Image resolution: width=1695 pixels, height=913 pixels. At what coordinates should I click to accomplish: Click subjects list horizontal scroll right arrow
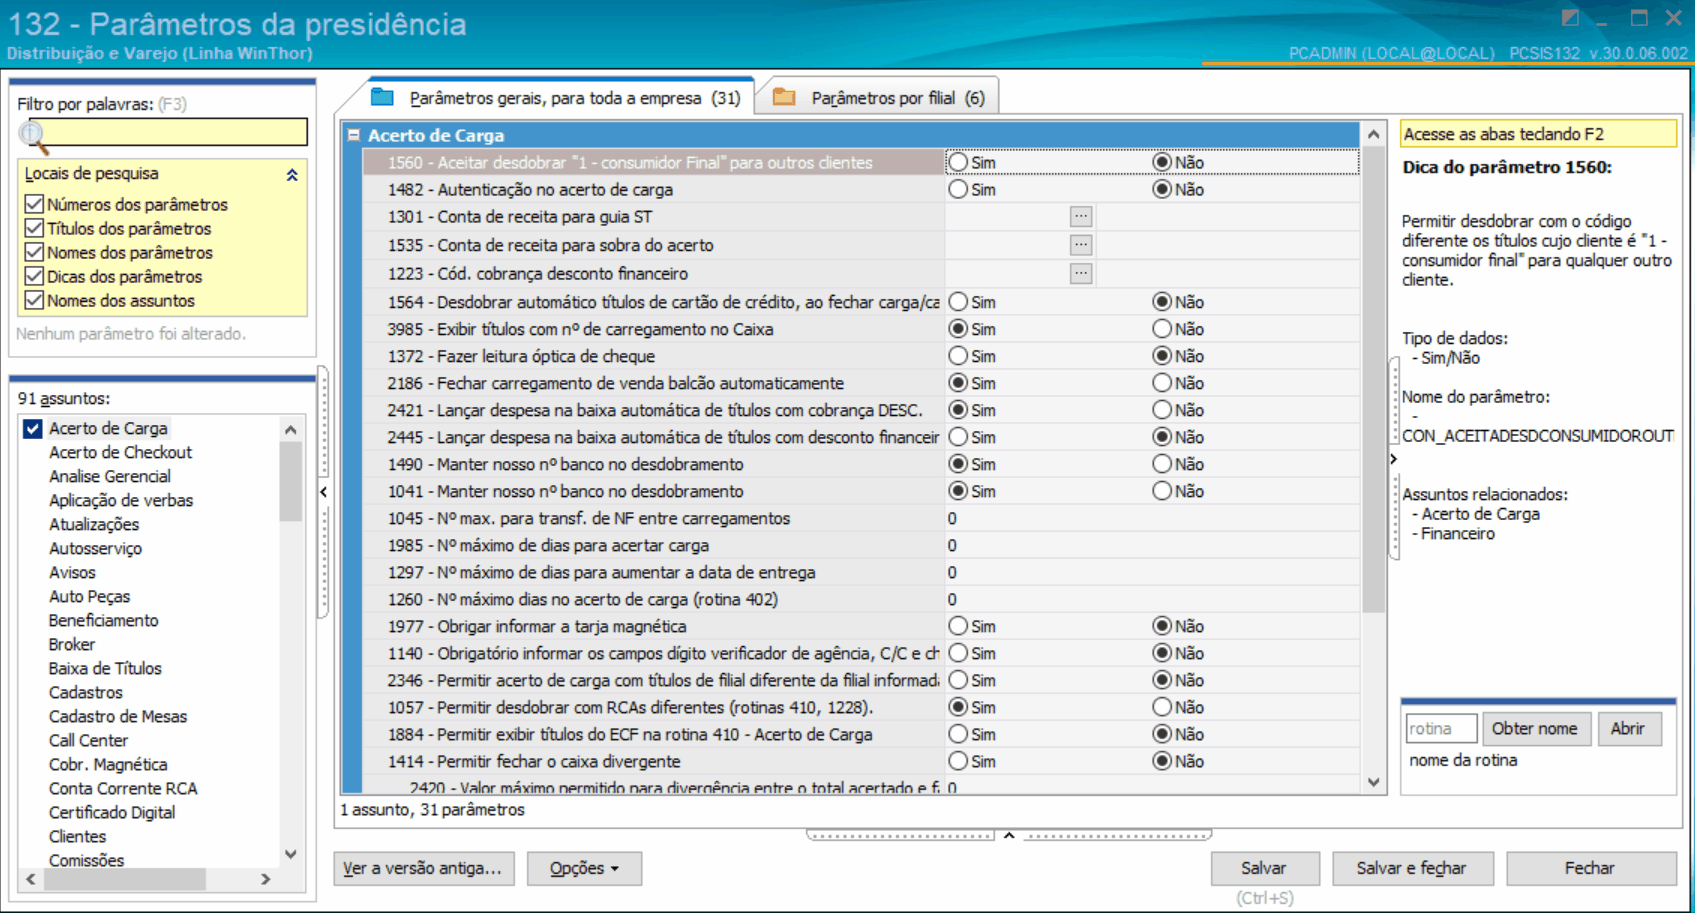pos(265,879)
